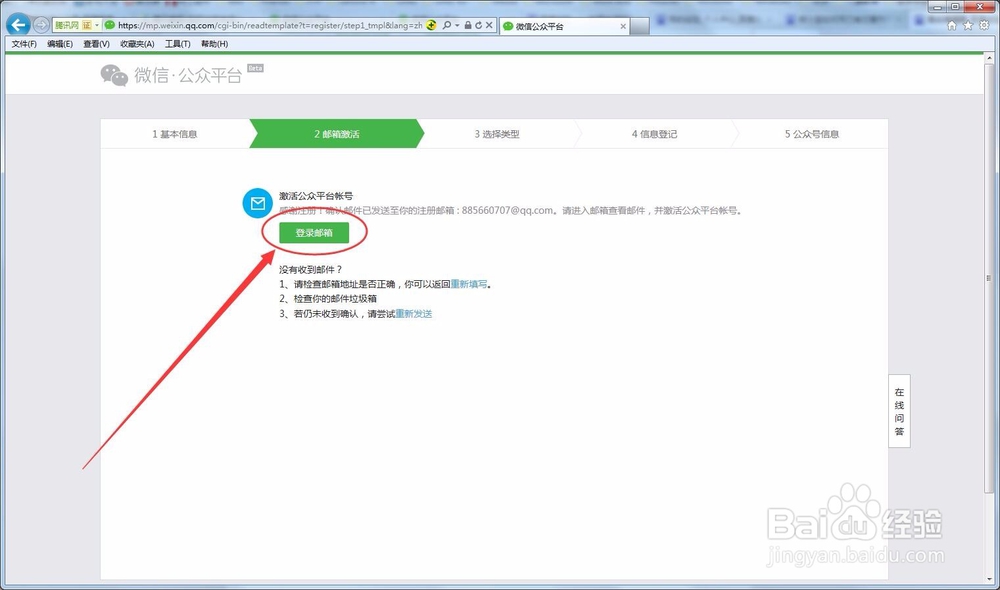Open the 腾讯网 certificate dropdown arrow
Screen dimensions: 1000x590
[97, 26]
